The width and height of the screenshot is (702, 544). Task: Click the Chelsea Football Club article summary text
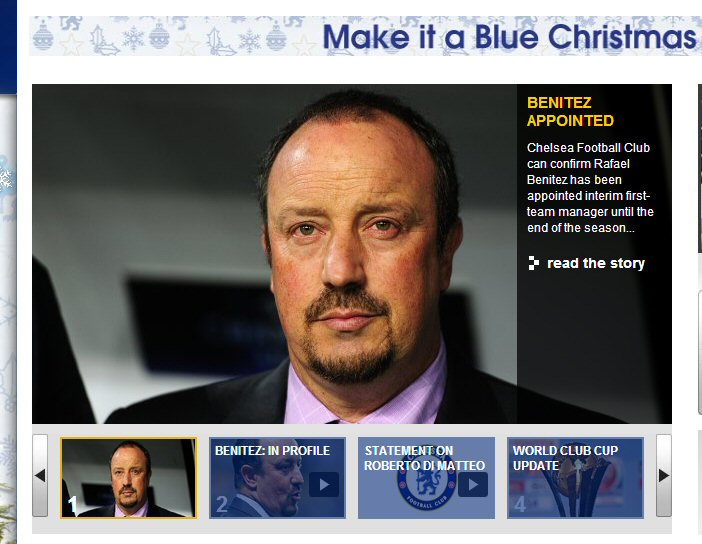[x=590, y=188]
